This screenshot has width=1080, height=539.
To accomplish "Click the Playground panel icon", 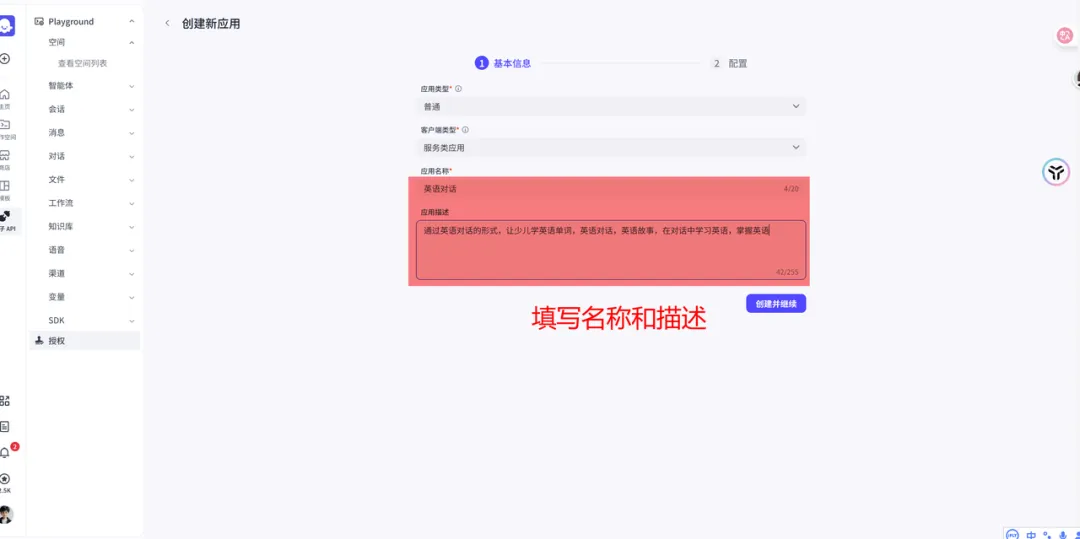I will 39,21.
